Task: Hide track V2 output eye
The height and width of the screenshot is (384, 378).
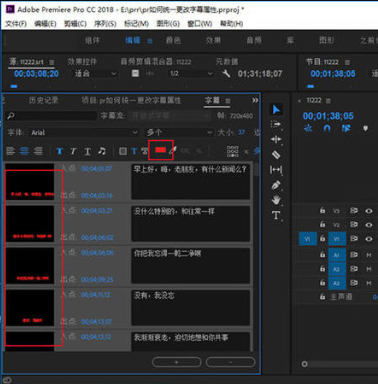Action: (369, 225)
